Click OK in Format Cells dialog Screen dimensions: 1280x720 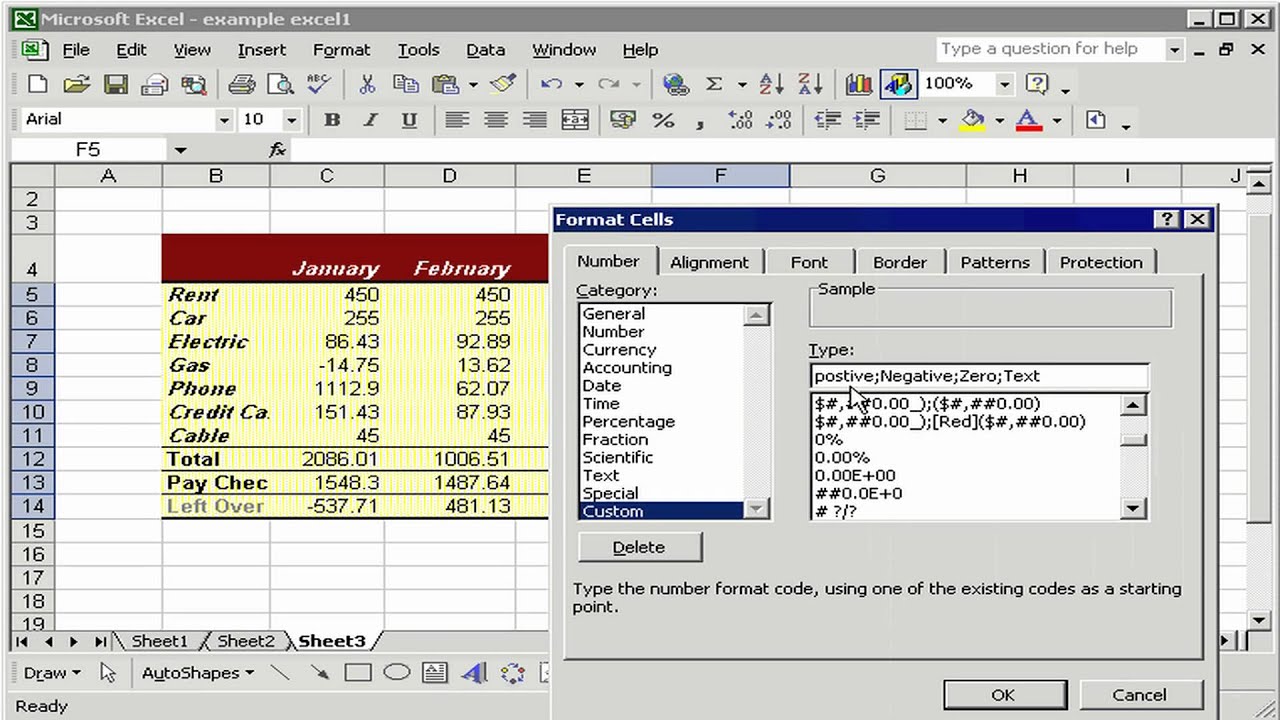[1003, 695]
